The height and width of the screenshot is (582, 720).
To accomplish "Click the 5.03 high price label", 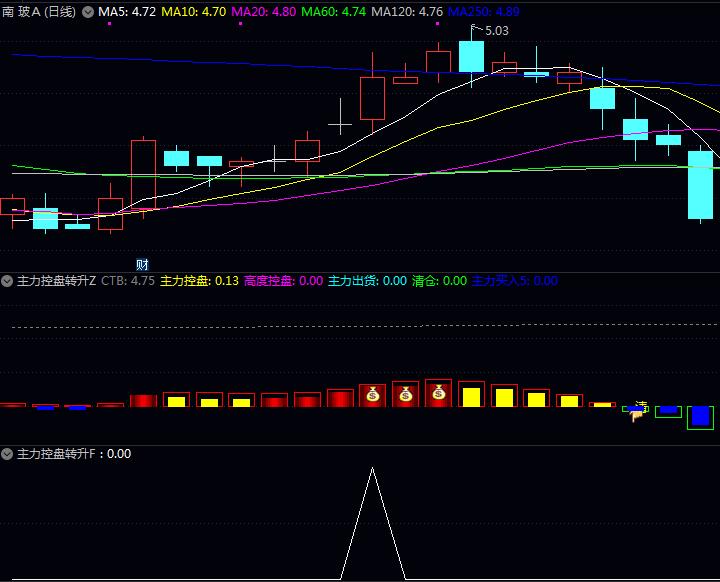I will (497, 31).
